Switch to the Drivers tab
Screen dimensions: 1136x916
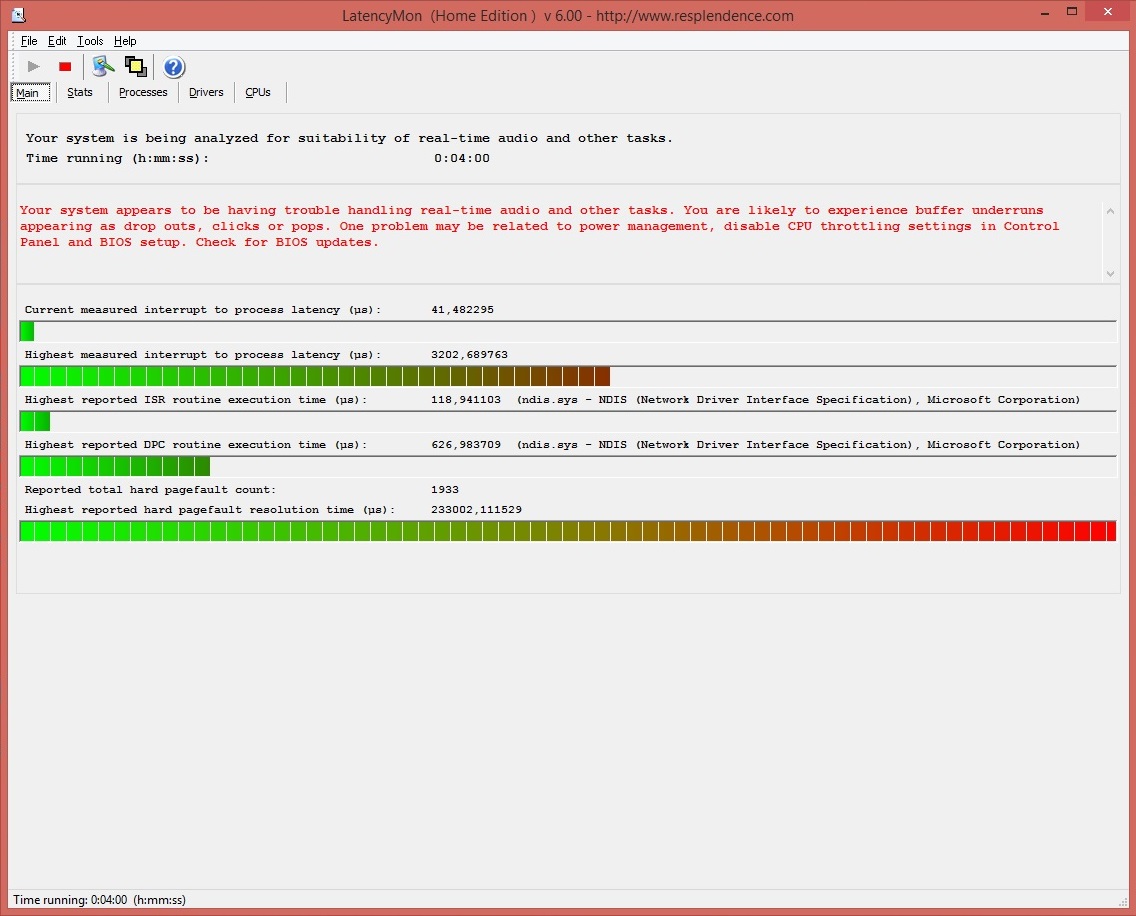[x=206, y=92]
